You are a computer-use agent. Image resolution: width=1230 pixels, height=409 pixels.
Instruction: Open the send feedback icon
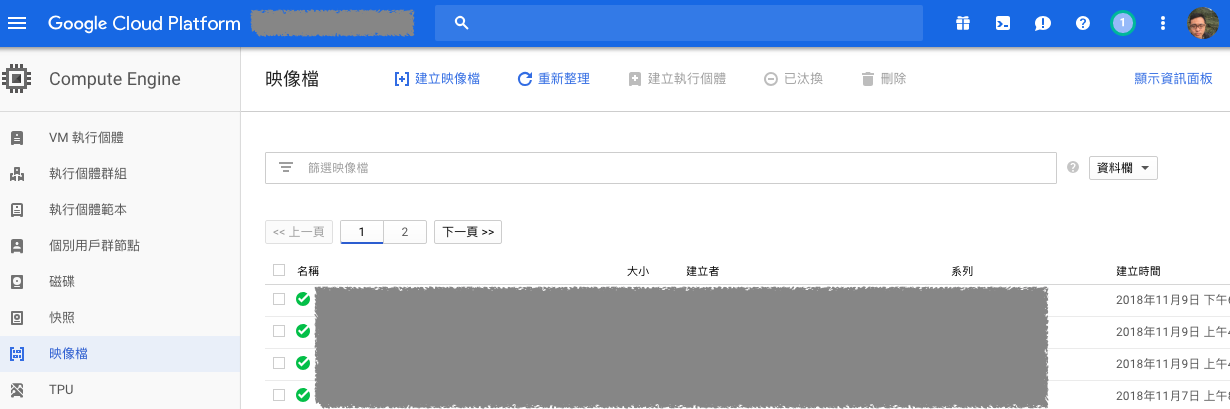(1042, 23)
